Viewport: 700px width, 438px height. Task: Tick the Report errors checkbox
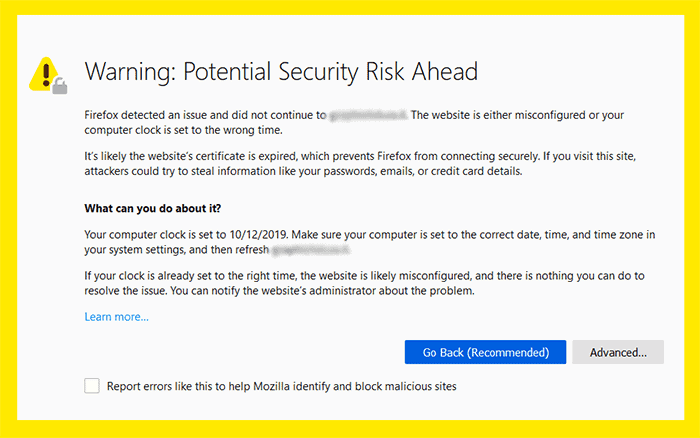click(x=92, y=386)
